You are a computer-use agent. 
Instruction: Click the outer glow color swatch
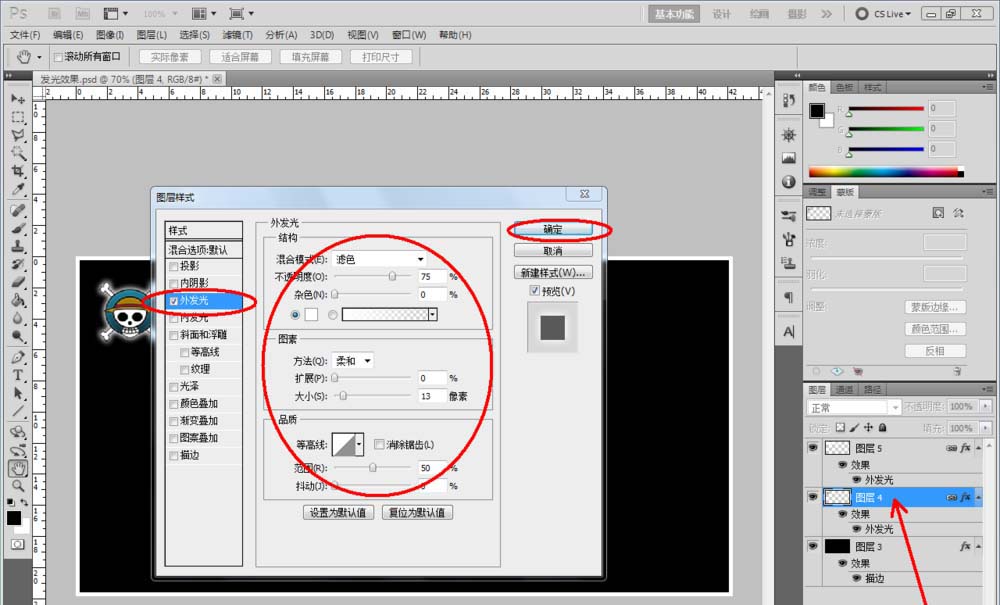coord(311,315)
